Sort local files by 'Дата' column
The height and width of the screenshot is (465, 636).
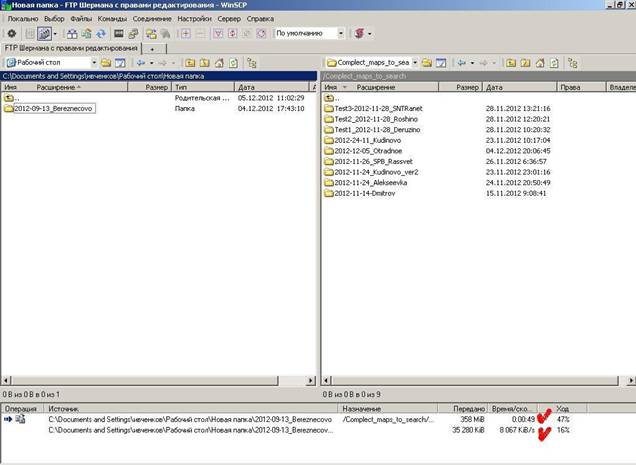coord(272,87)
